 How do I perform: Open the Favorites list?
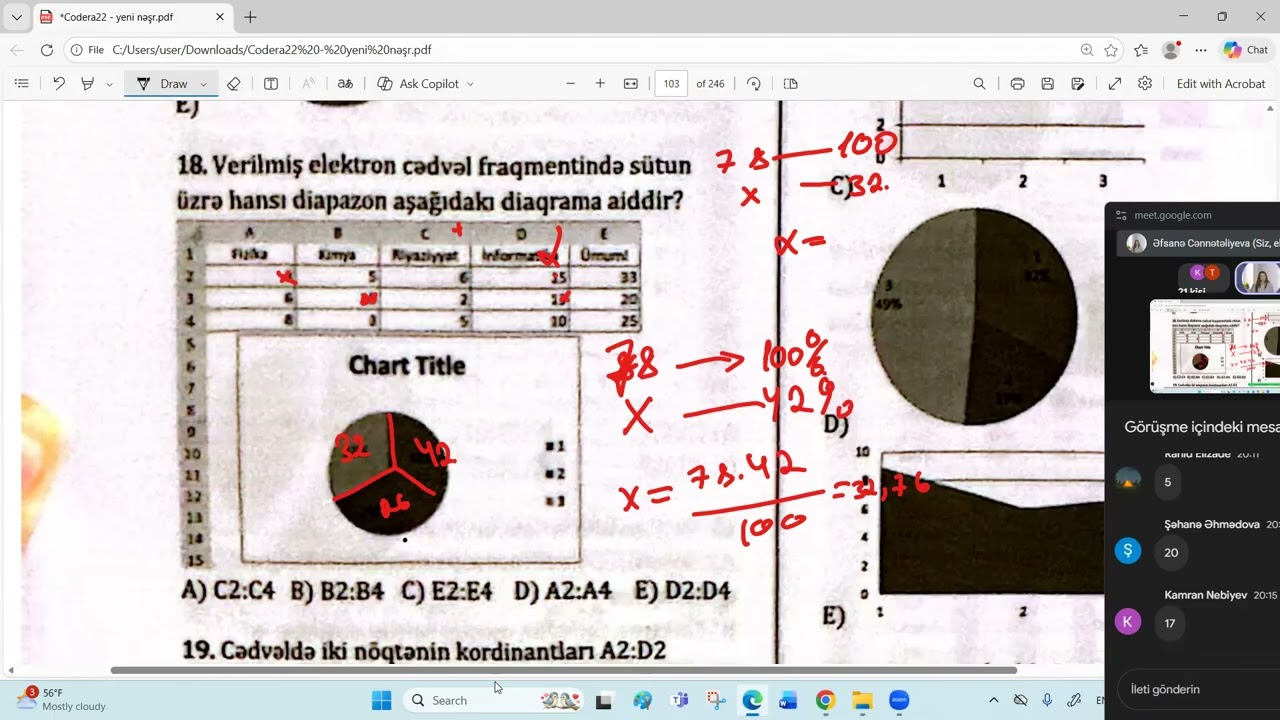[x=1141, y=50]
